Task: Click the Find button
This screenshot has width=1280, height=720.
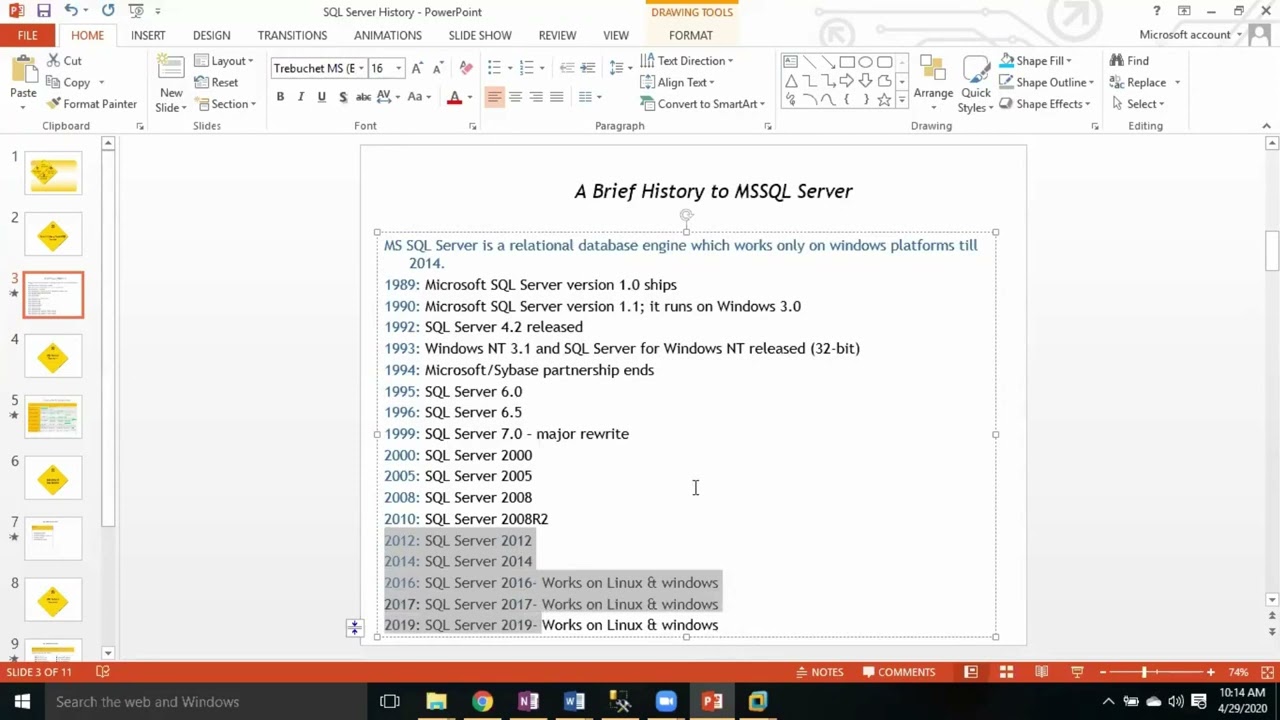Action: (x=1130, y=61)
